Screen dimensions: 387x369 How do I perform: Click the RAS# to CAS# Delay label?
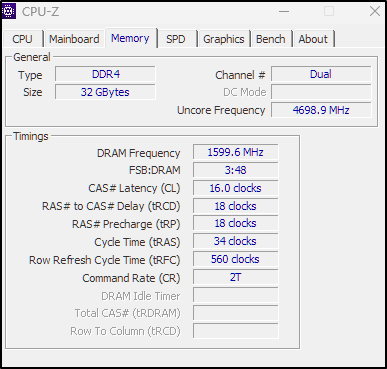(x=111, y=206)
